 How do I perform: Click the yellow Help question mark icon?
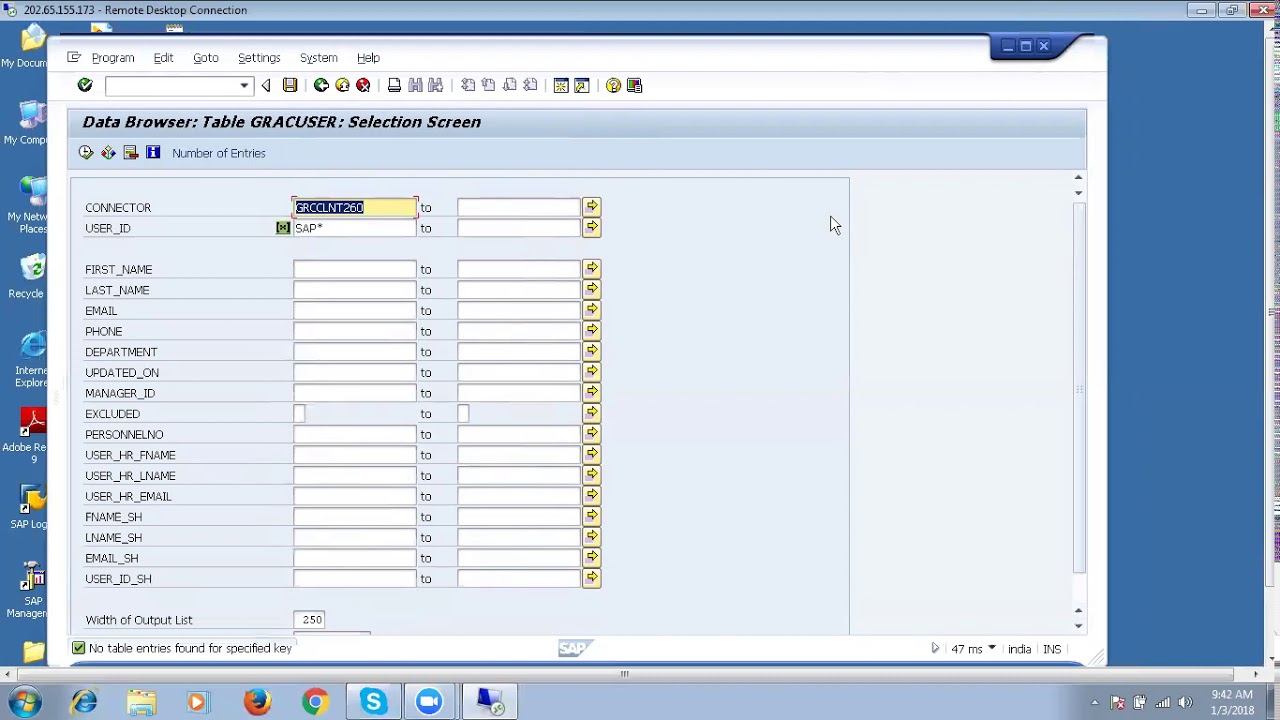(613, 86)
